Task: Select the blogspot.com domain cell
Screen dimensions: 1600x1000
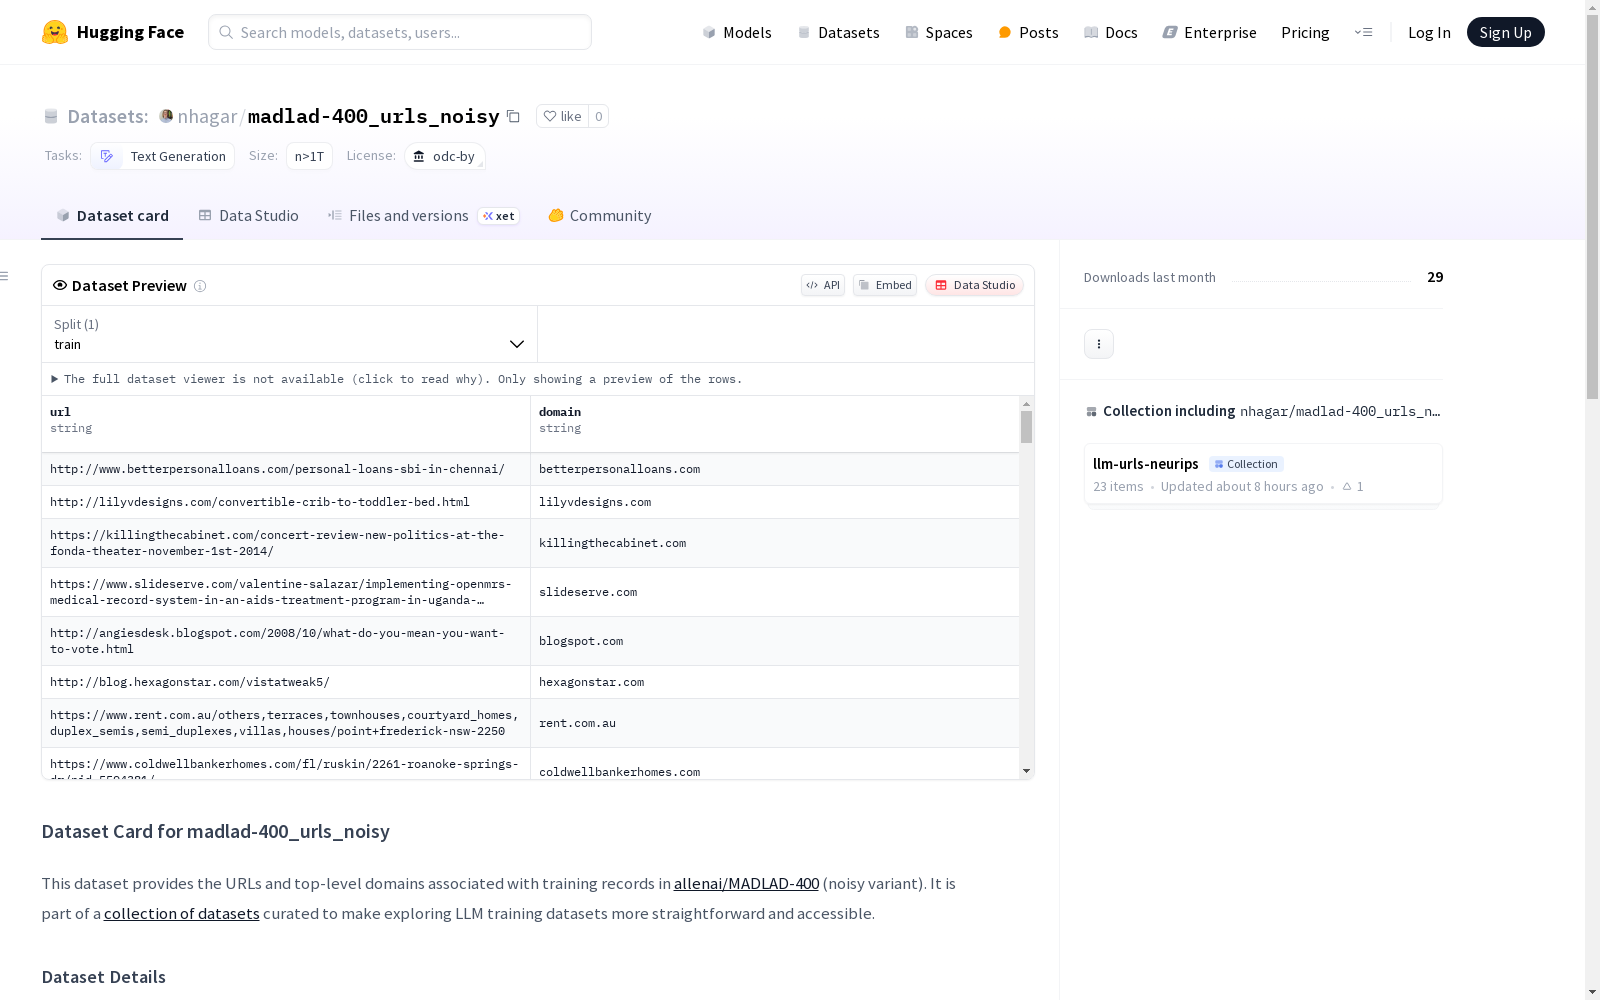Action: 775,641
